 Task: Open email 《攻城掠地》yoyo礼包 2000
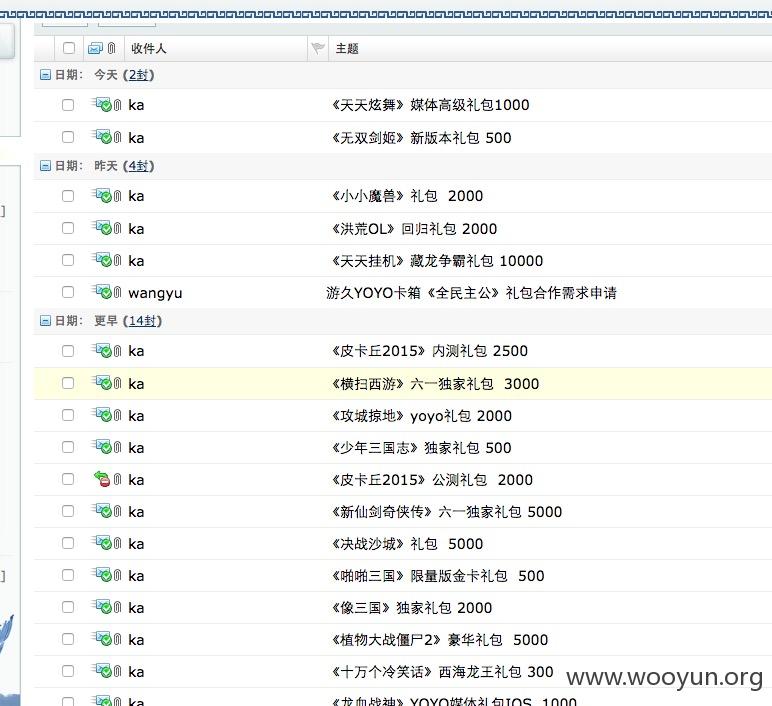coord(421,416)
